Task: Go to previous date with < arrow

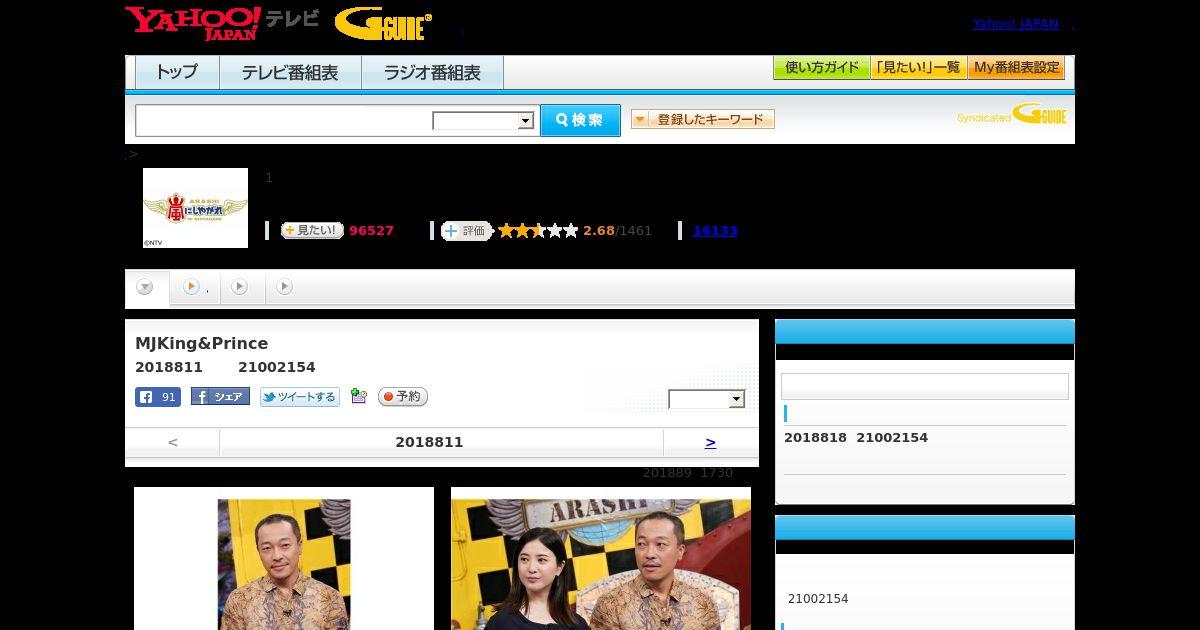Action: pyautogui.click(x=172, y=442)
